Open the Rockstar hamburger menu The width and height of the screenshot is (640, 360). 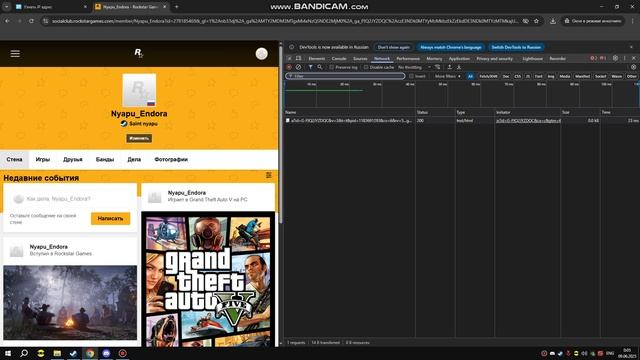tap(15, 53)
